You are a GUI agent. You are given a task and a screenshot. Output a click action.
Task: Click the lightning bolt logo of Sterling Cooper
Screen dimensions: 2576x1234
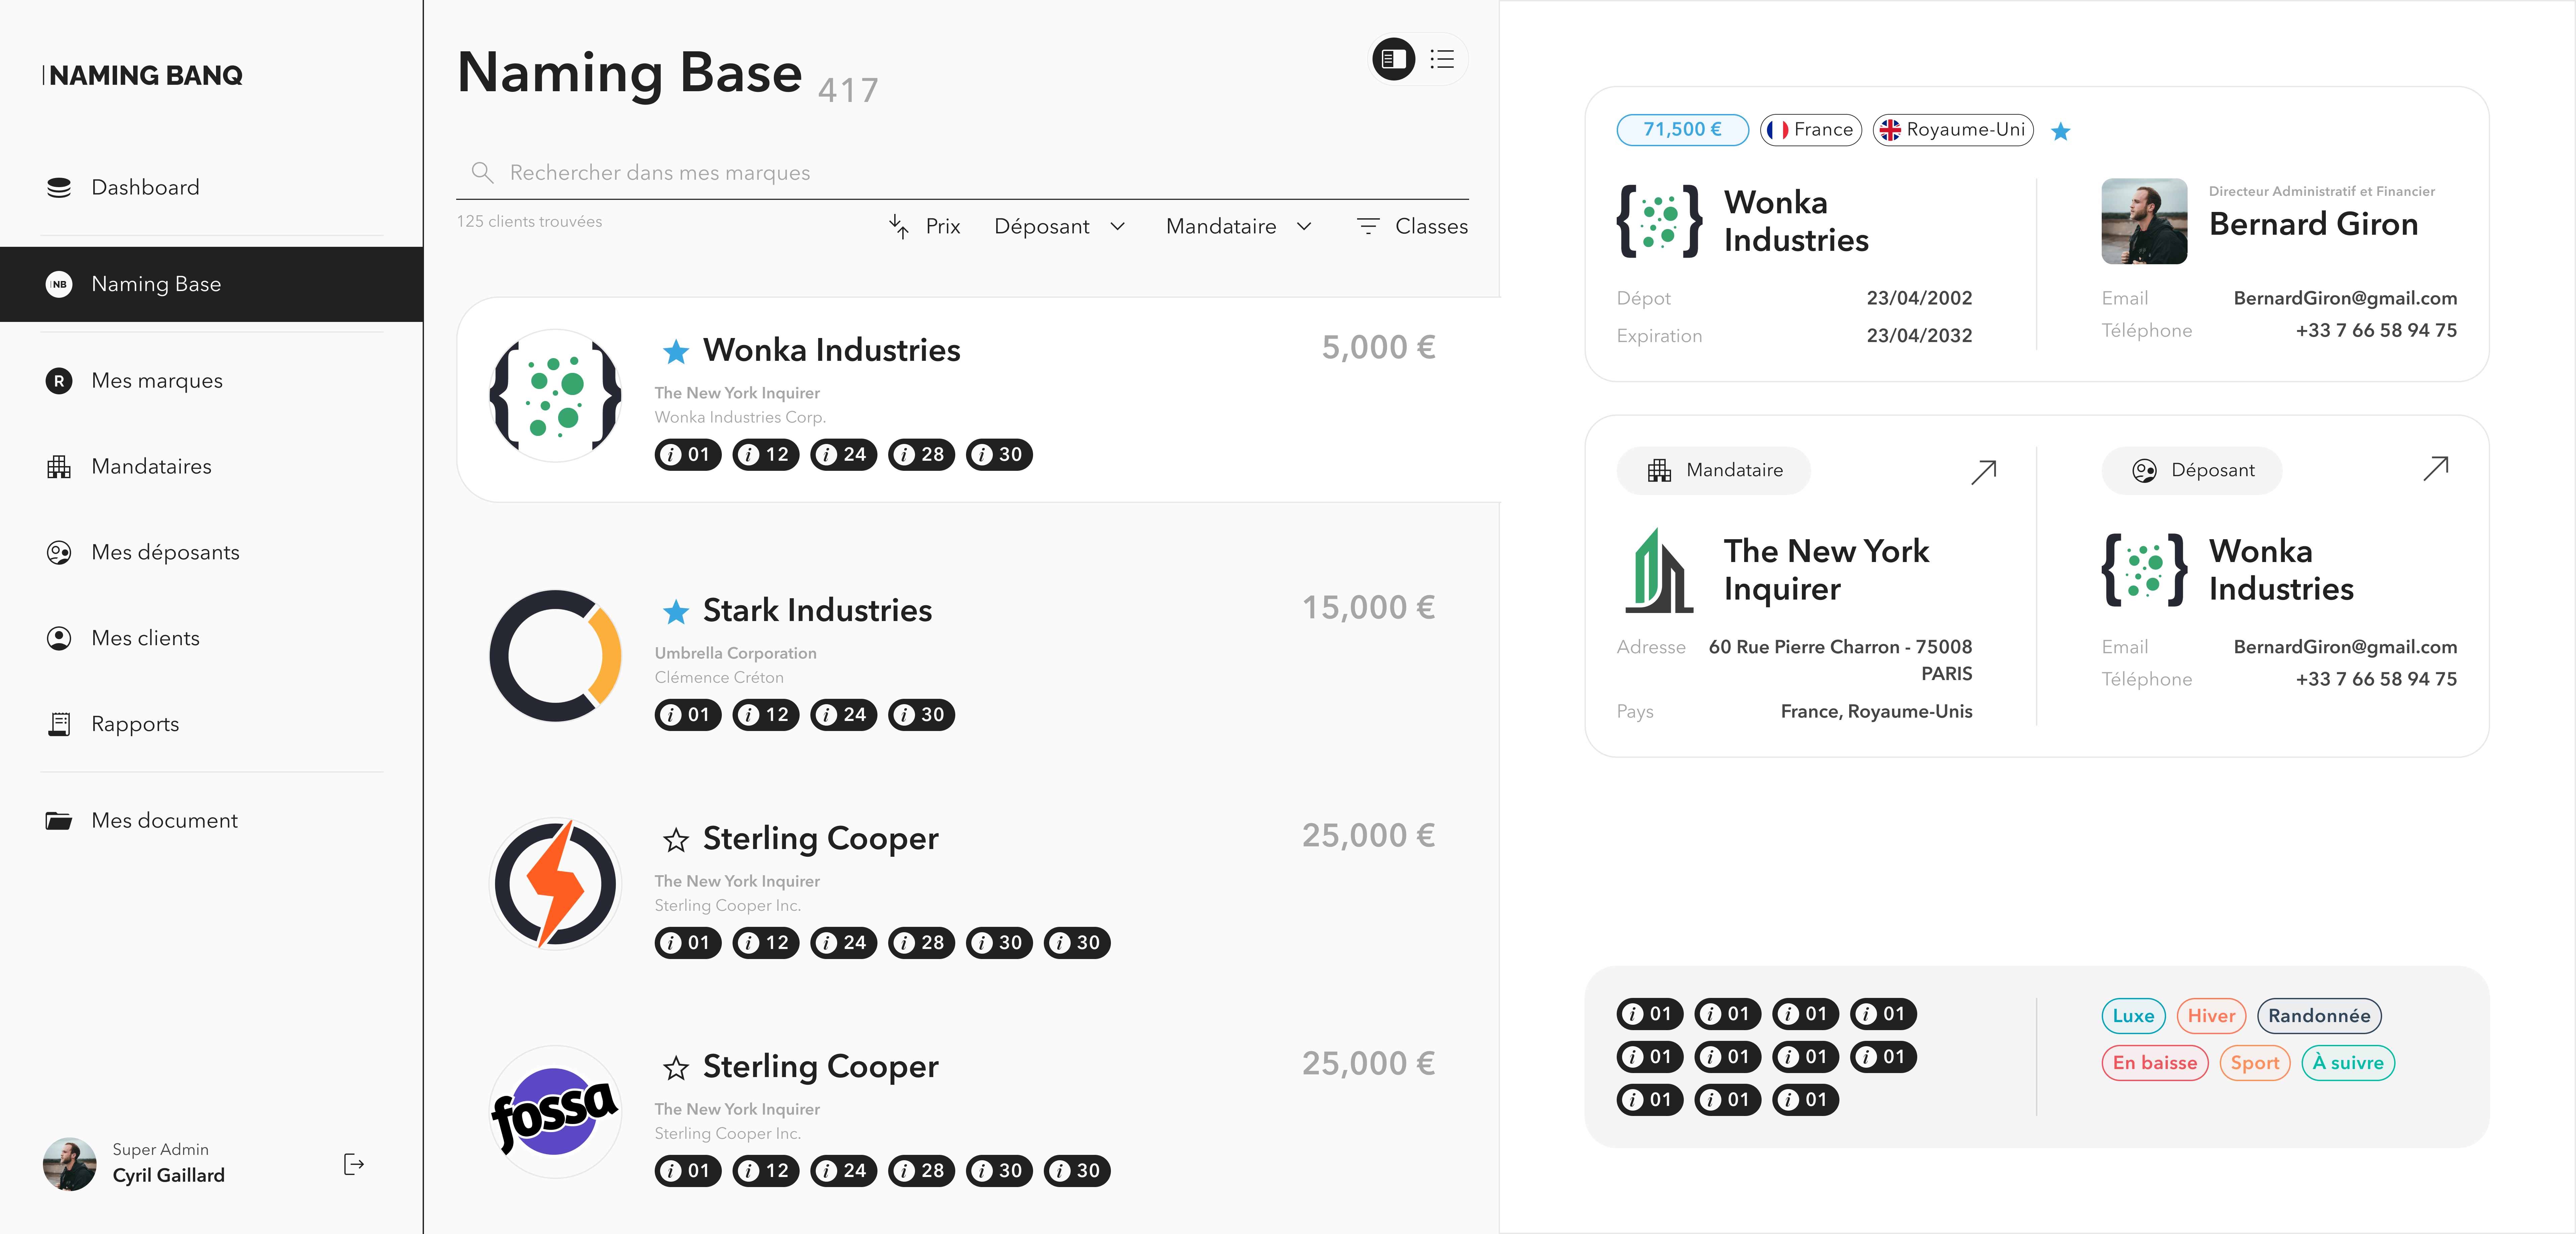click(555, 884)
